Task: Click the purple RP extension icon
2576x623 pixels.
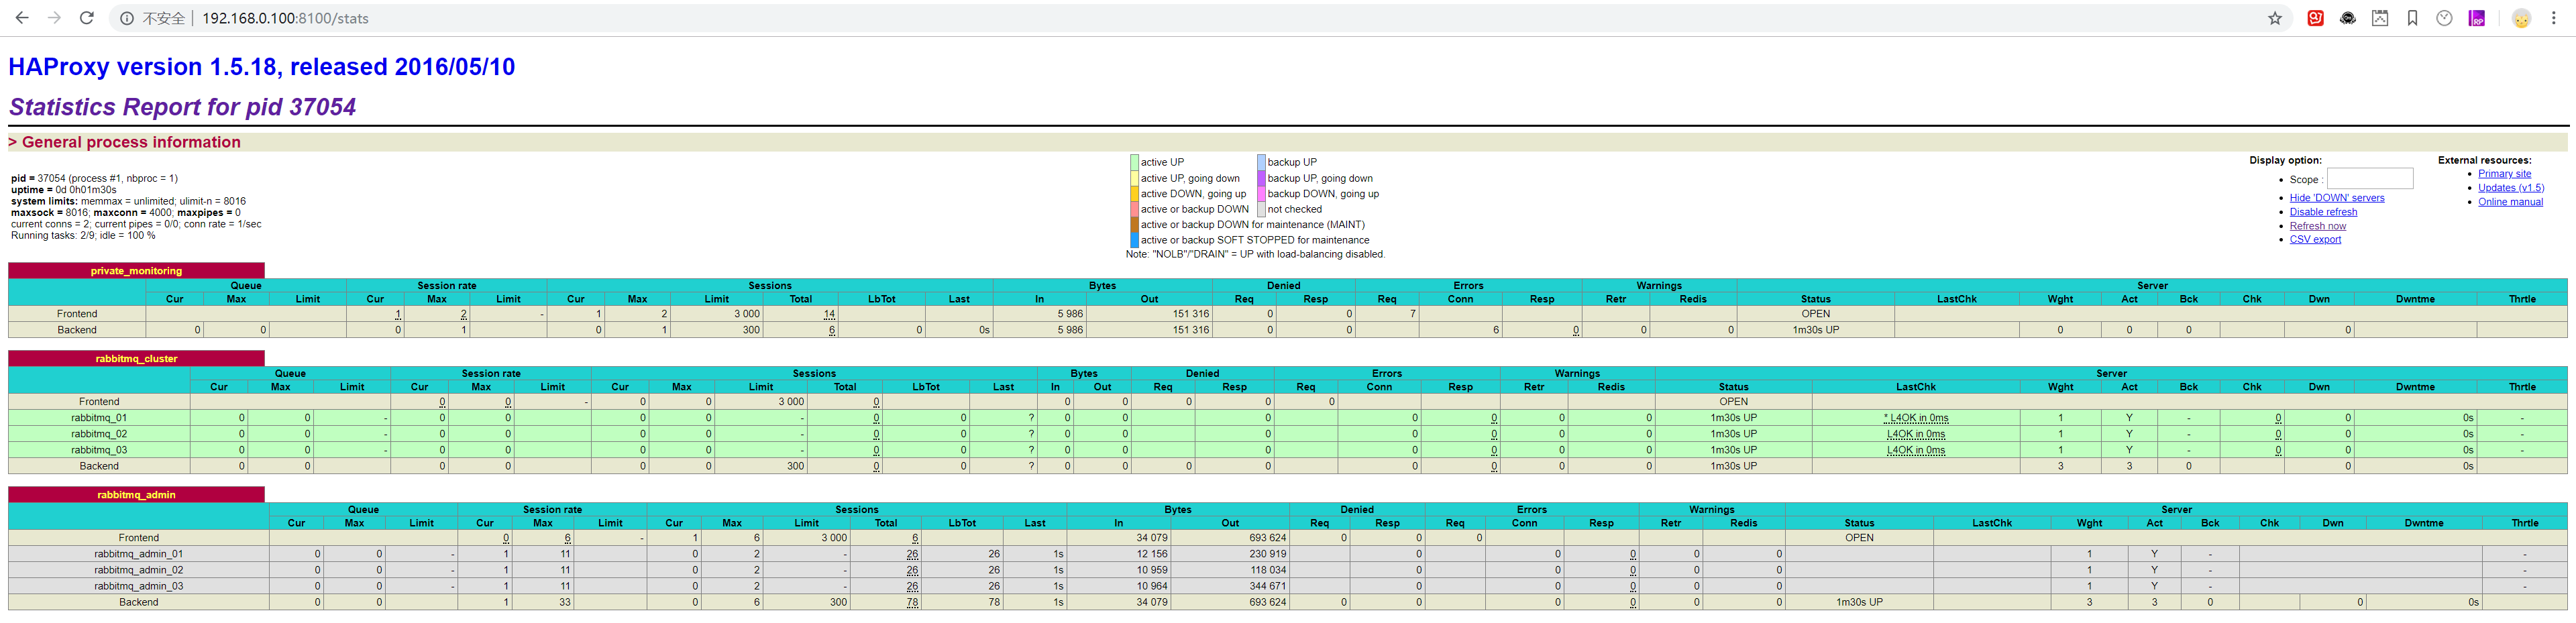Action: pos(2477,18)
